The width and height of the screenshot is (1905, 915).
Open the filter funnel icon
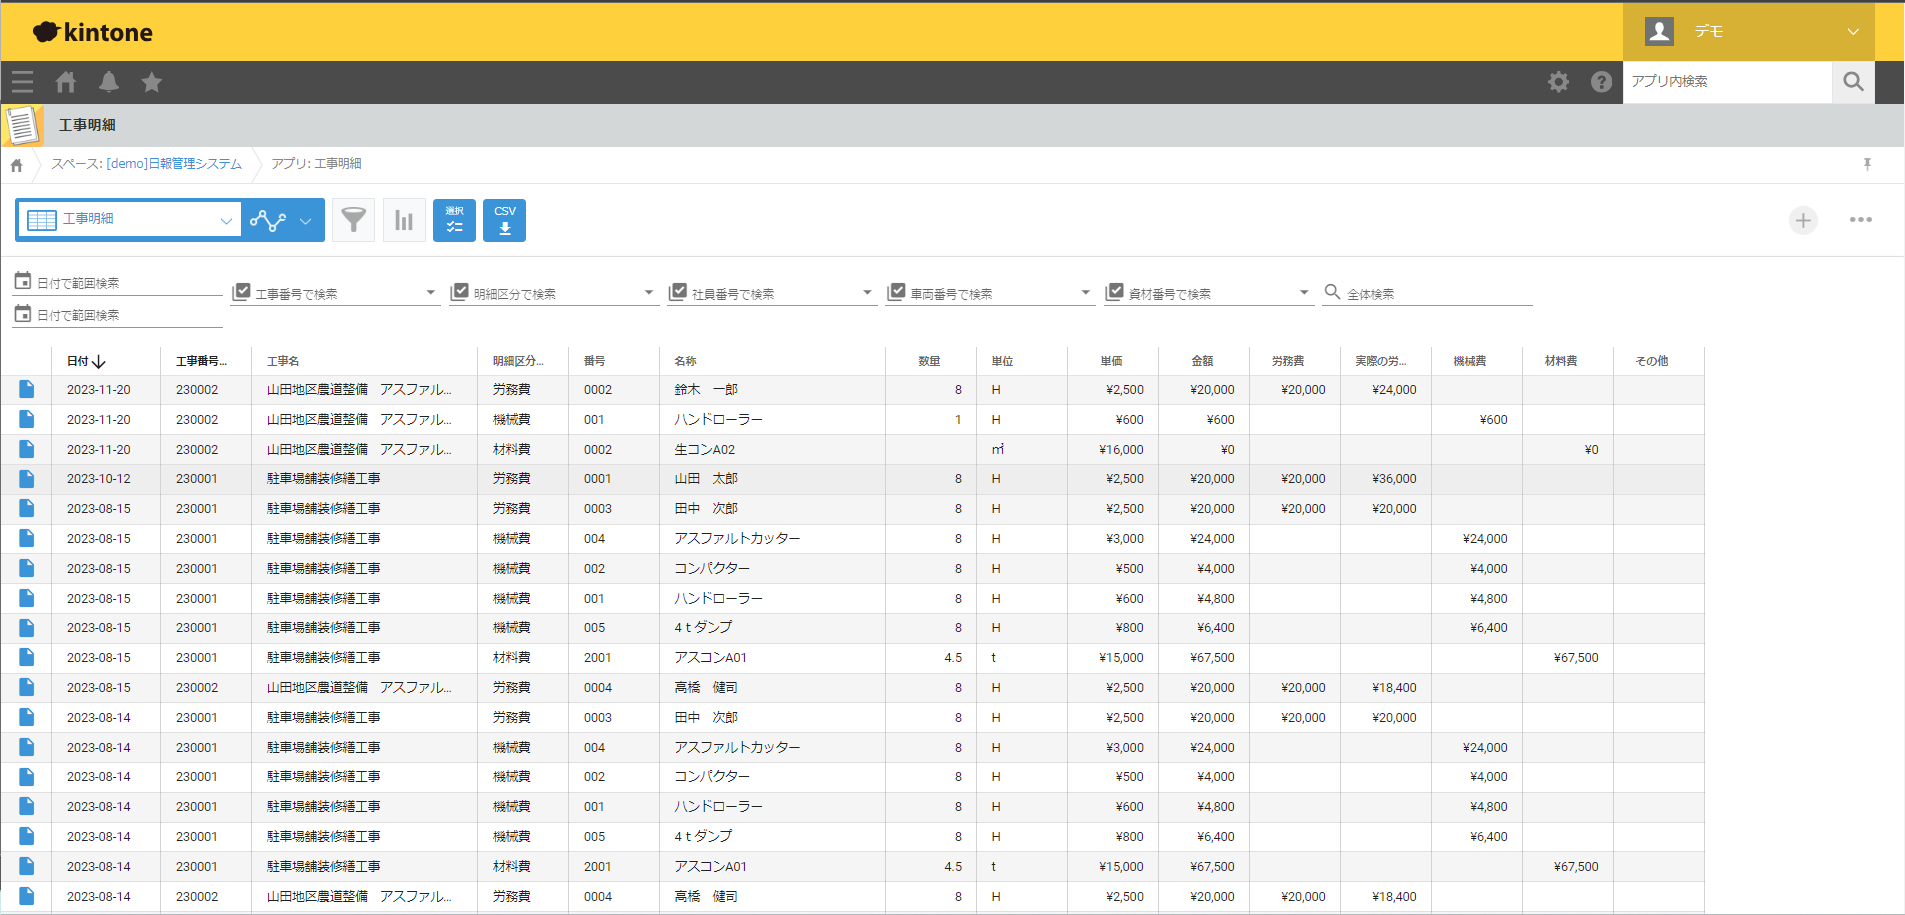point(353,220)
